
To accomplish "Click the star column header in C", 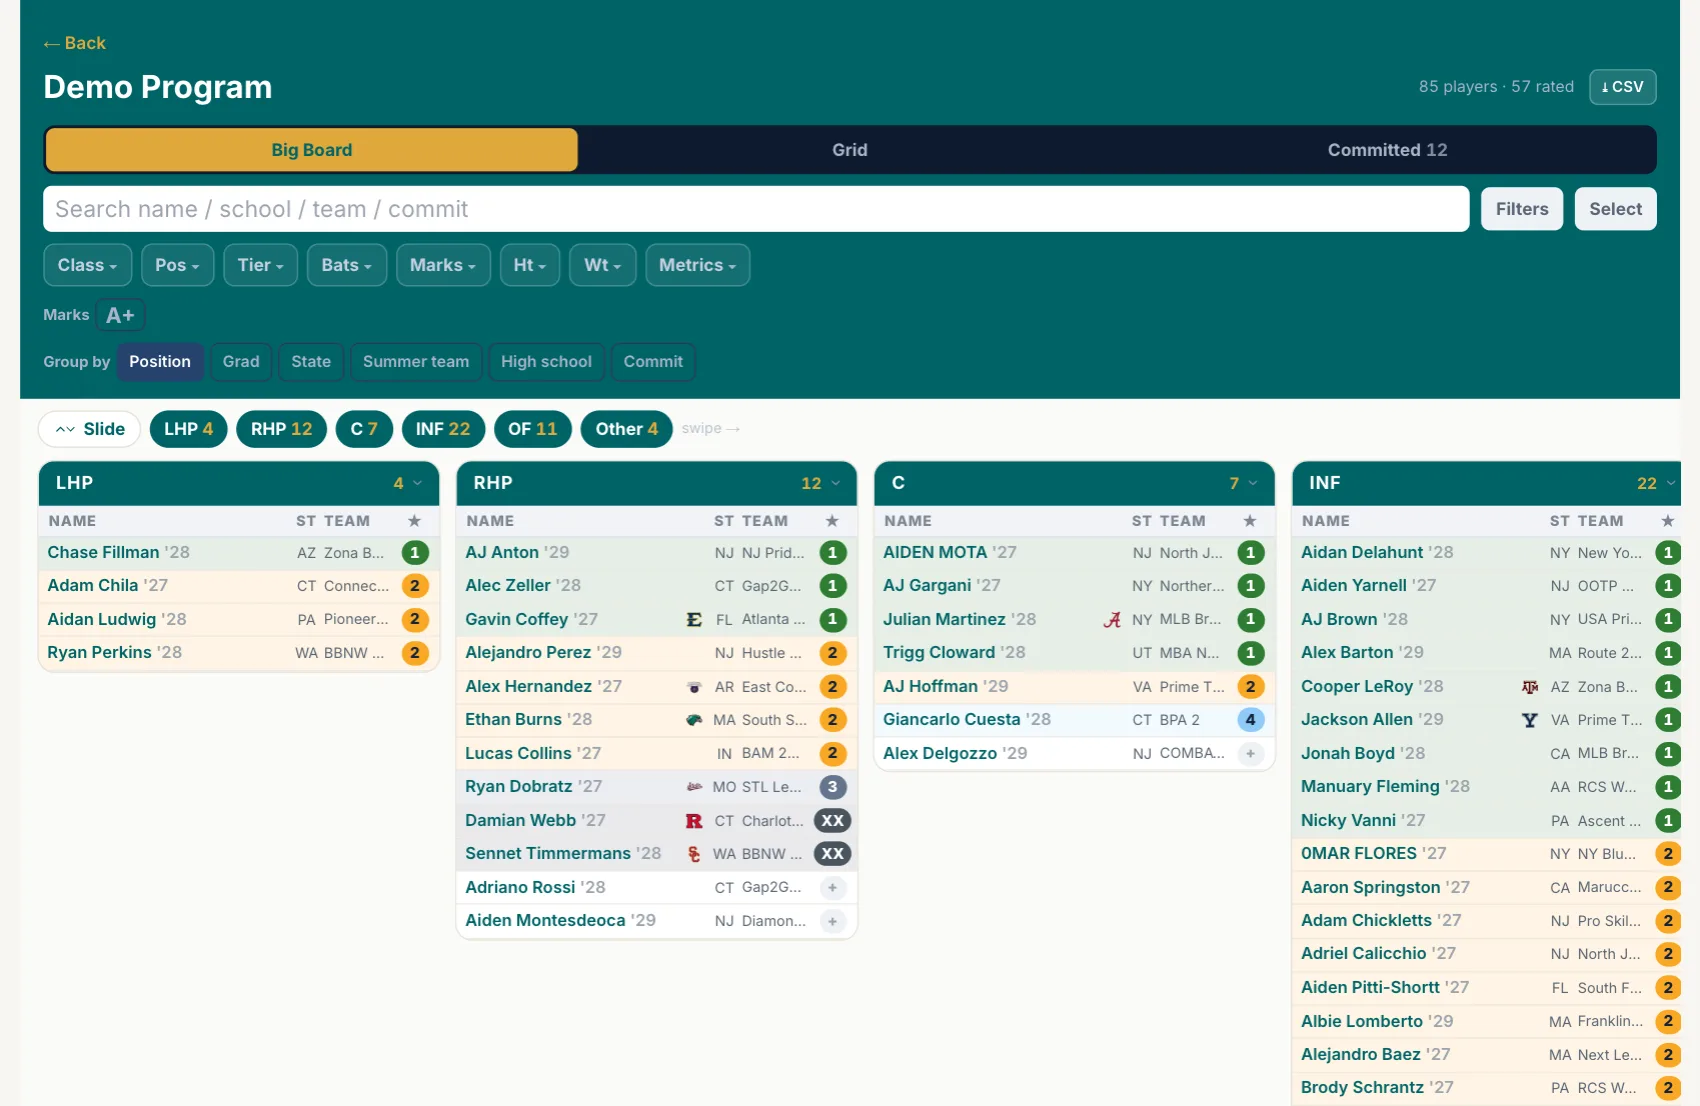I will [1250, 521].
